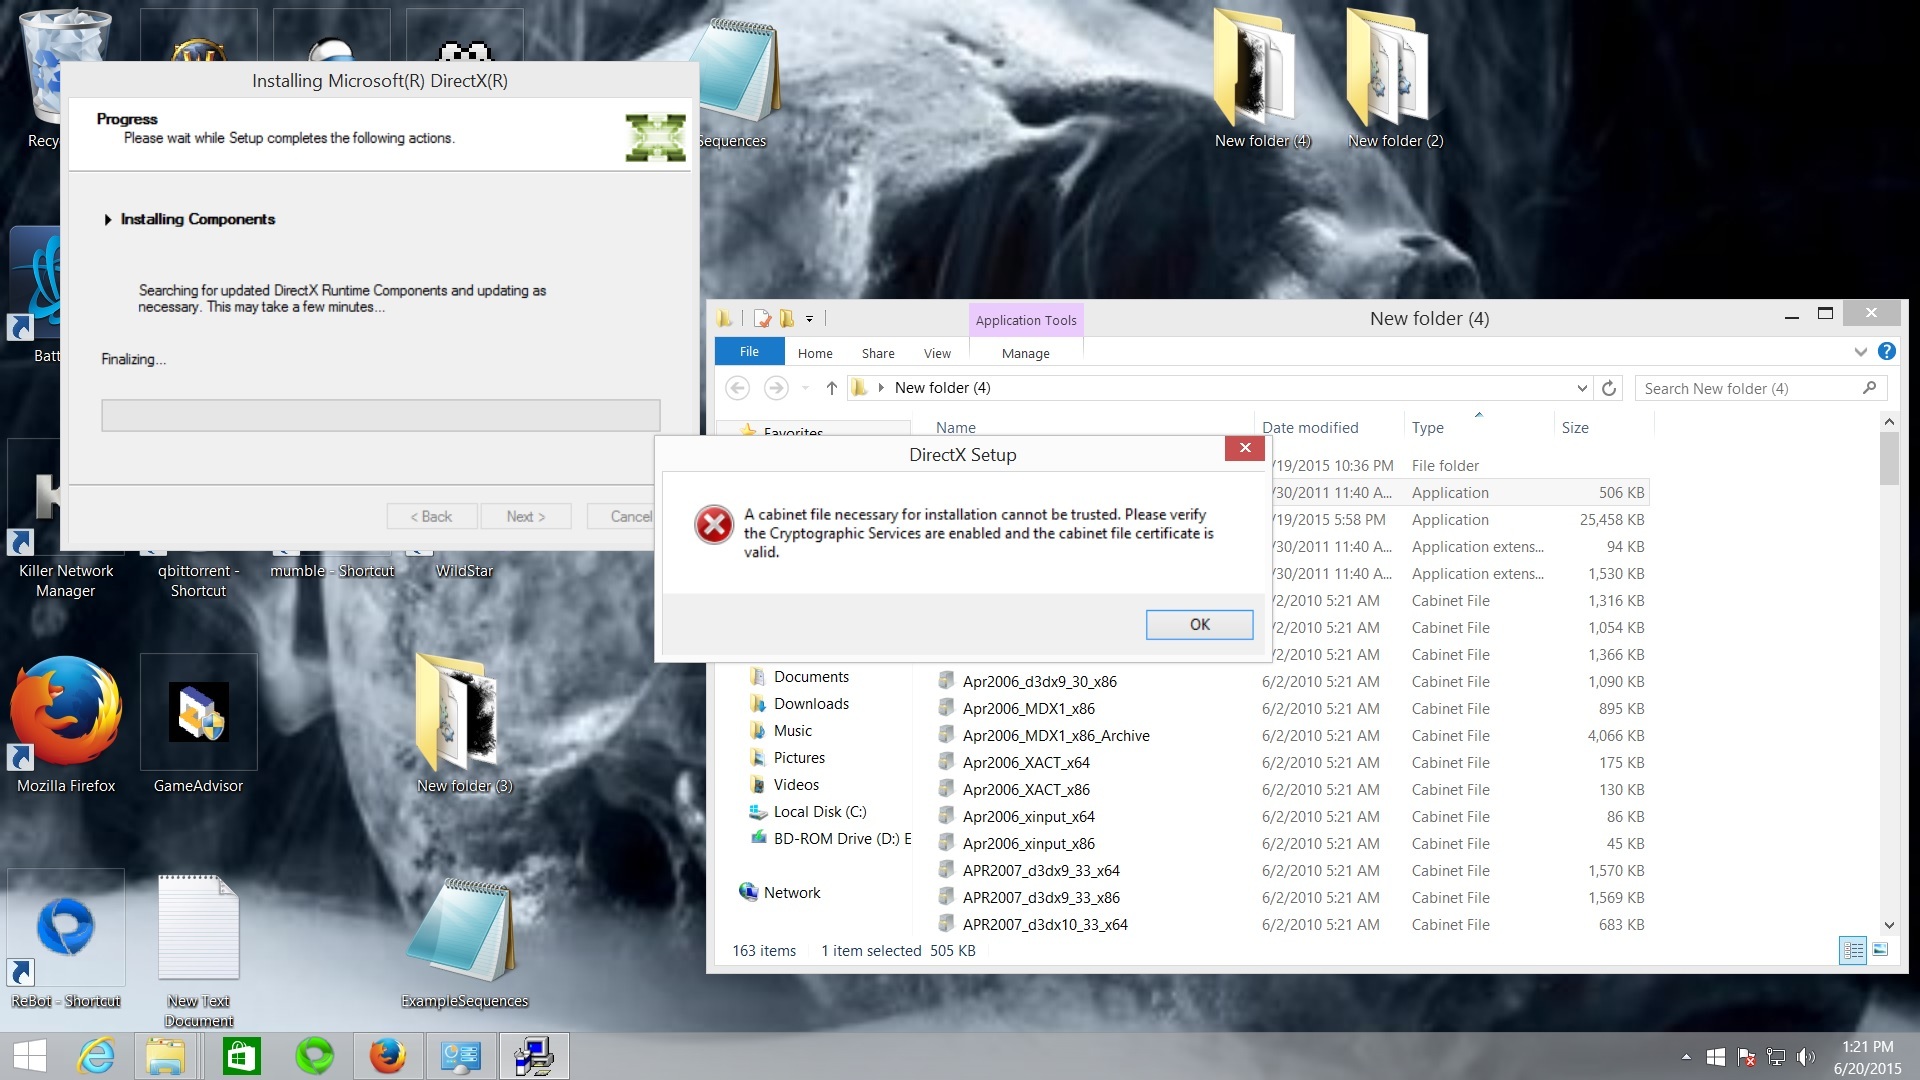Open the File tab in File Explorer
Viewport: 1920px width, 1080px height.
pyautogui.click(x=749, y=352)
